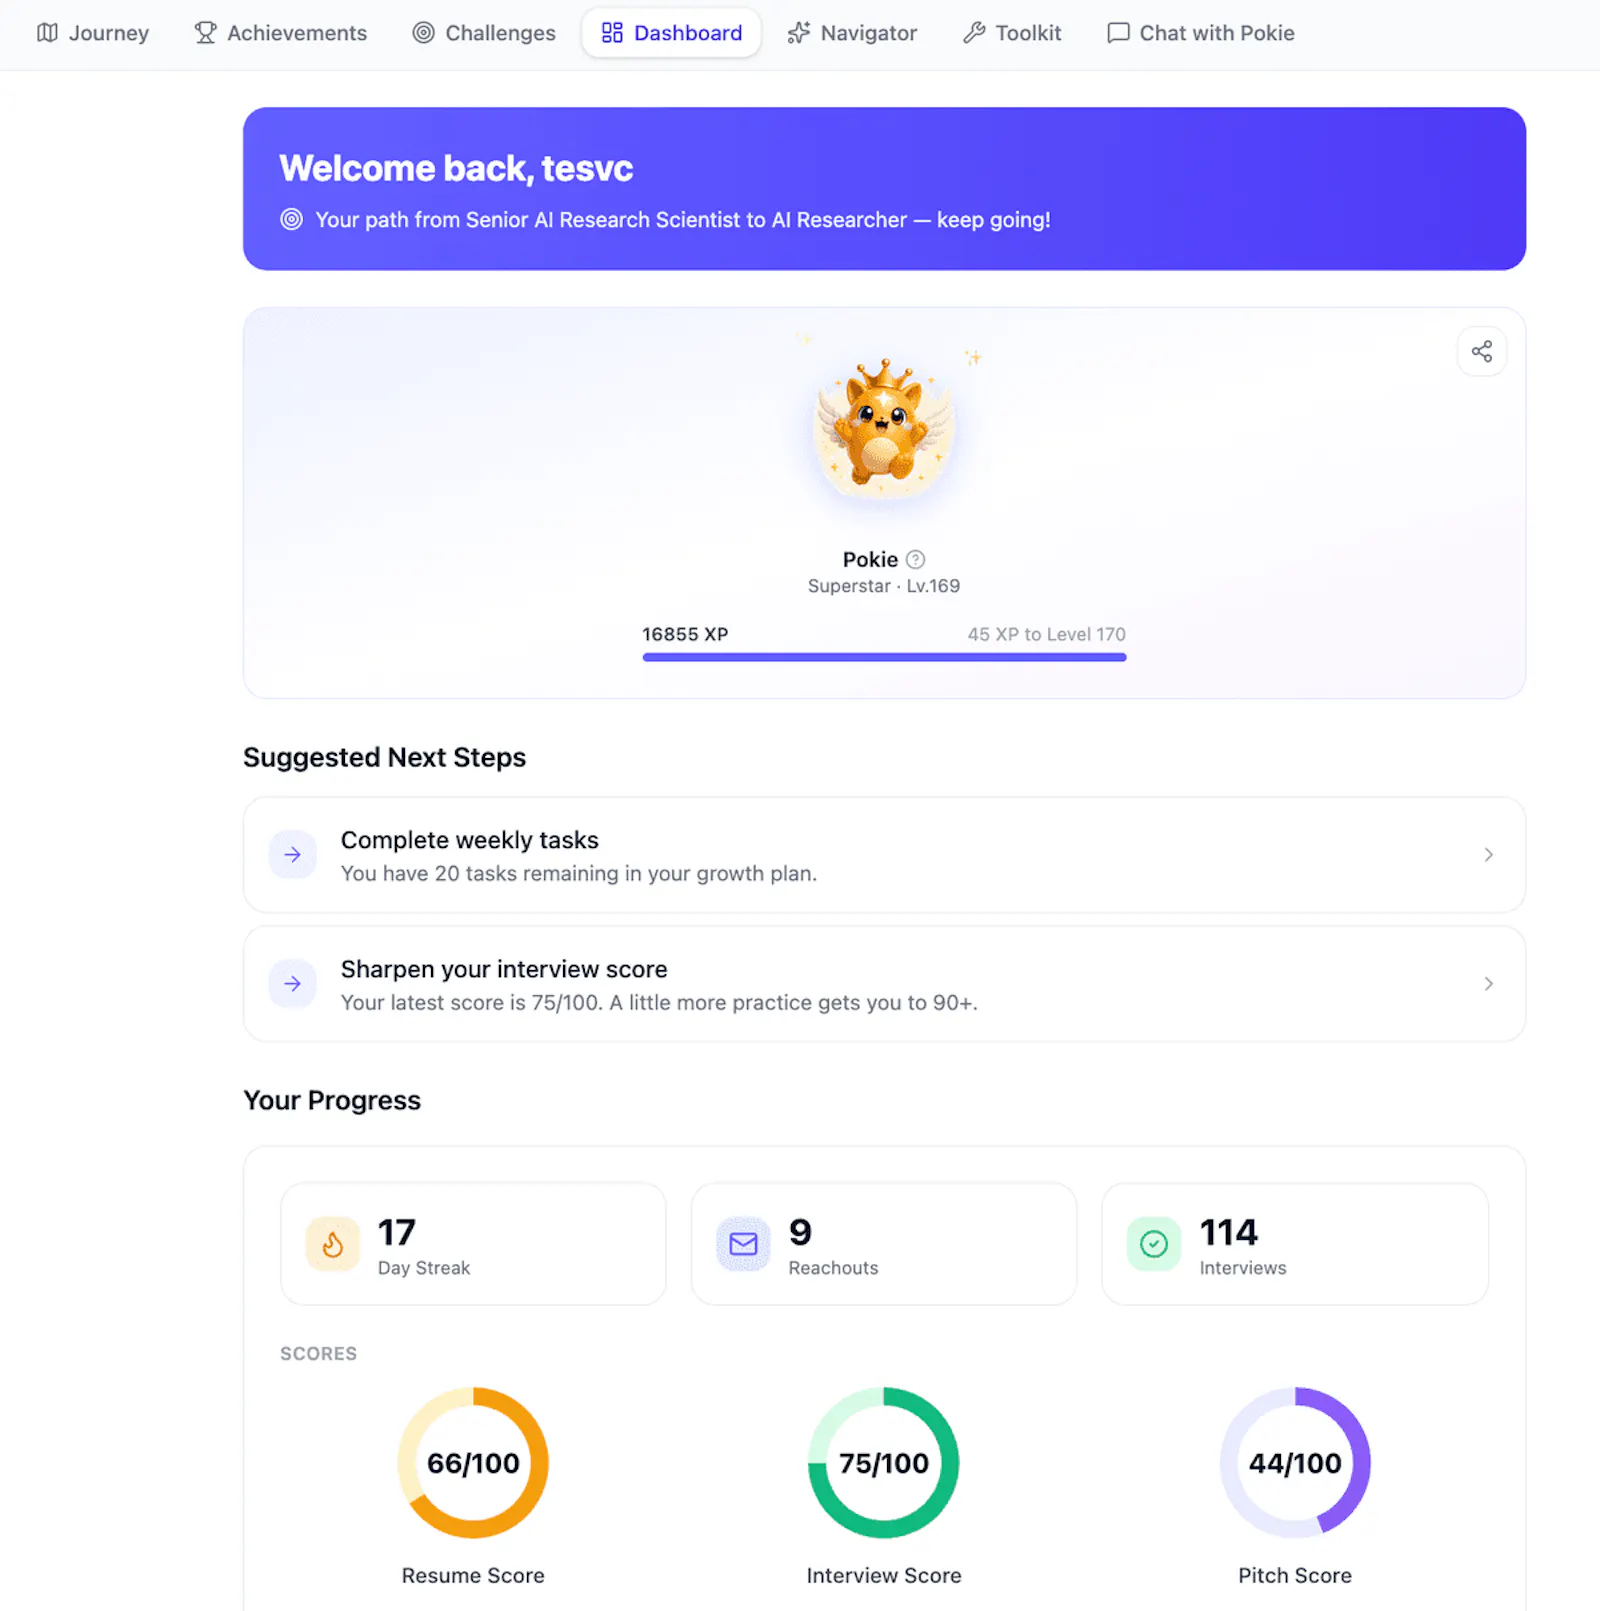Click the 'Suggested Next Steps' heading
Viewport: 1600px width, 1611px height.
(385, 757)
